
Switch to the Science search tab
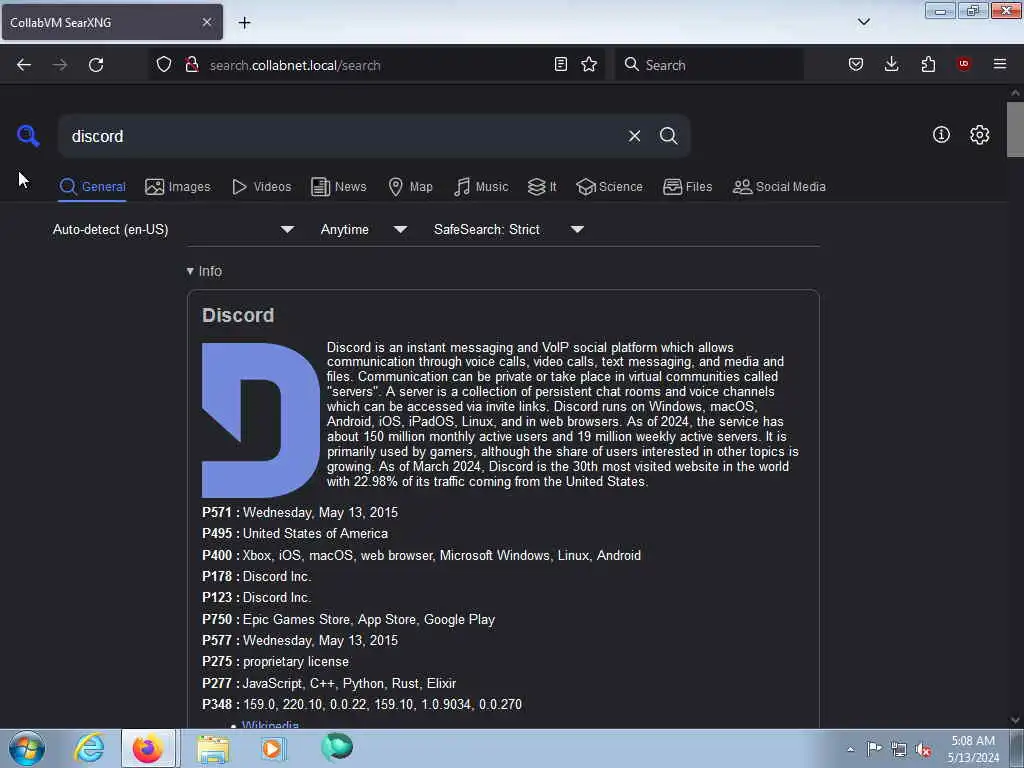coord(609,187)
